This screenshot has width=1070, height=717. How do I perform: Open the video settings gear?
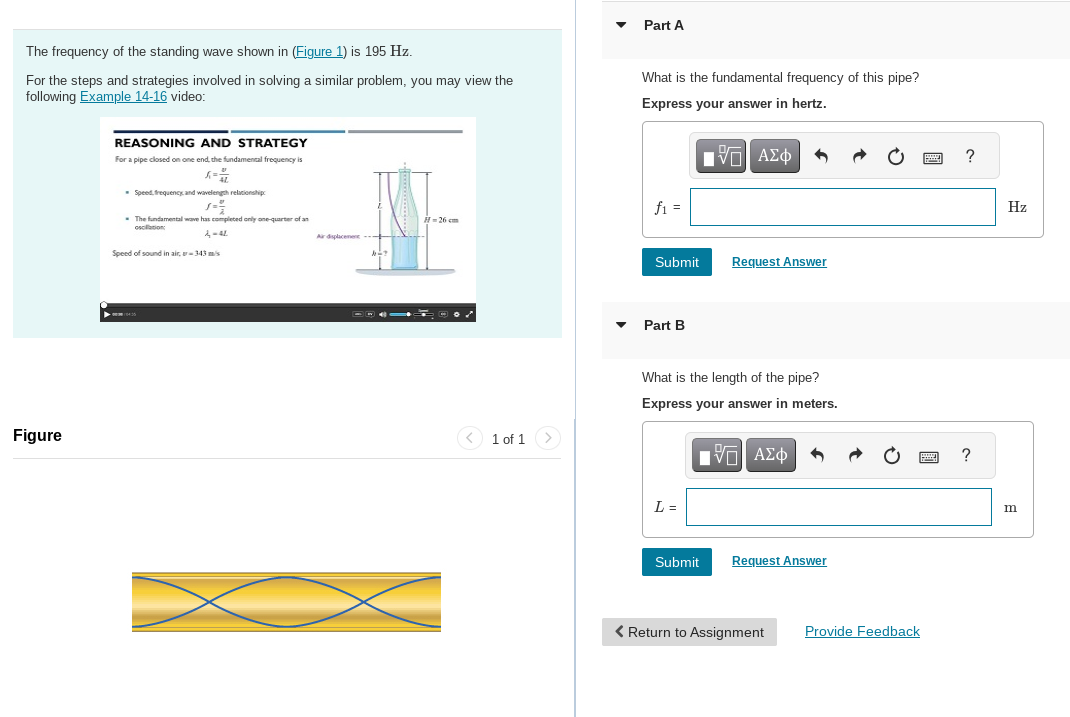click(x=457, y=315)
